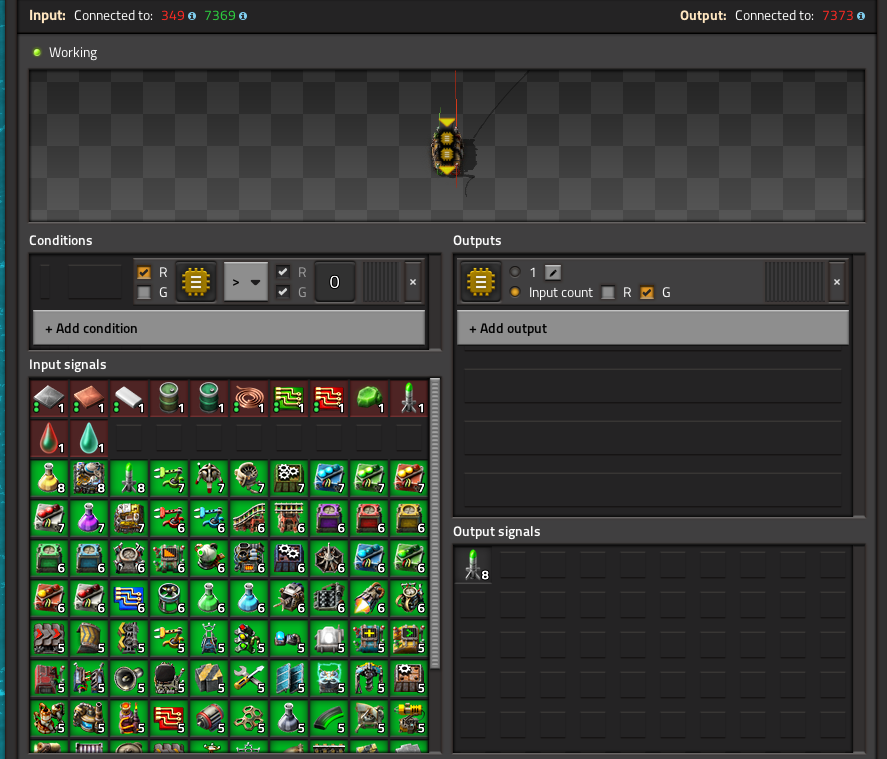
Task: Select the rail signal traffic light icon
Action: click(249, 639)
